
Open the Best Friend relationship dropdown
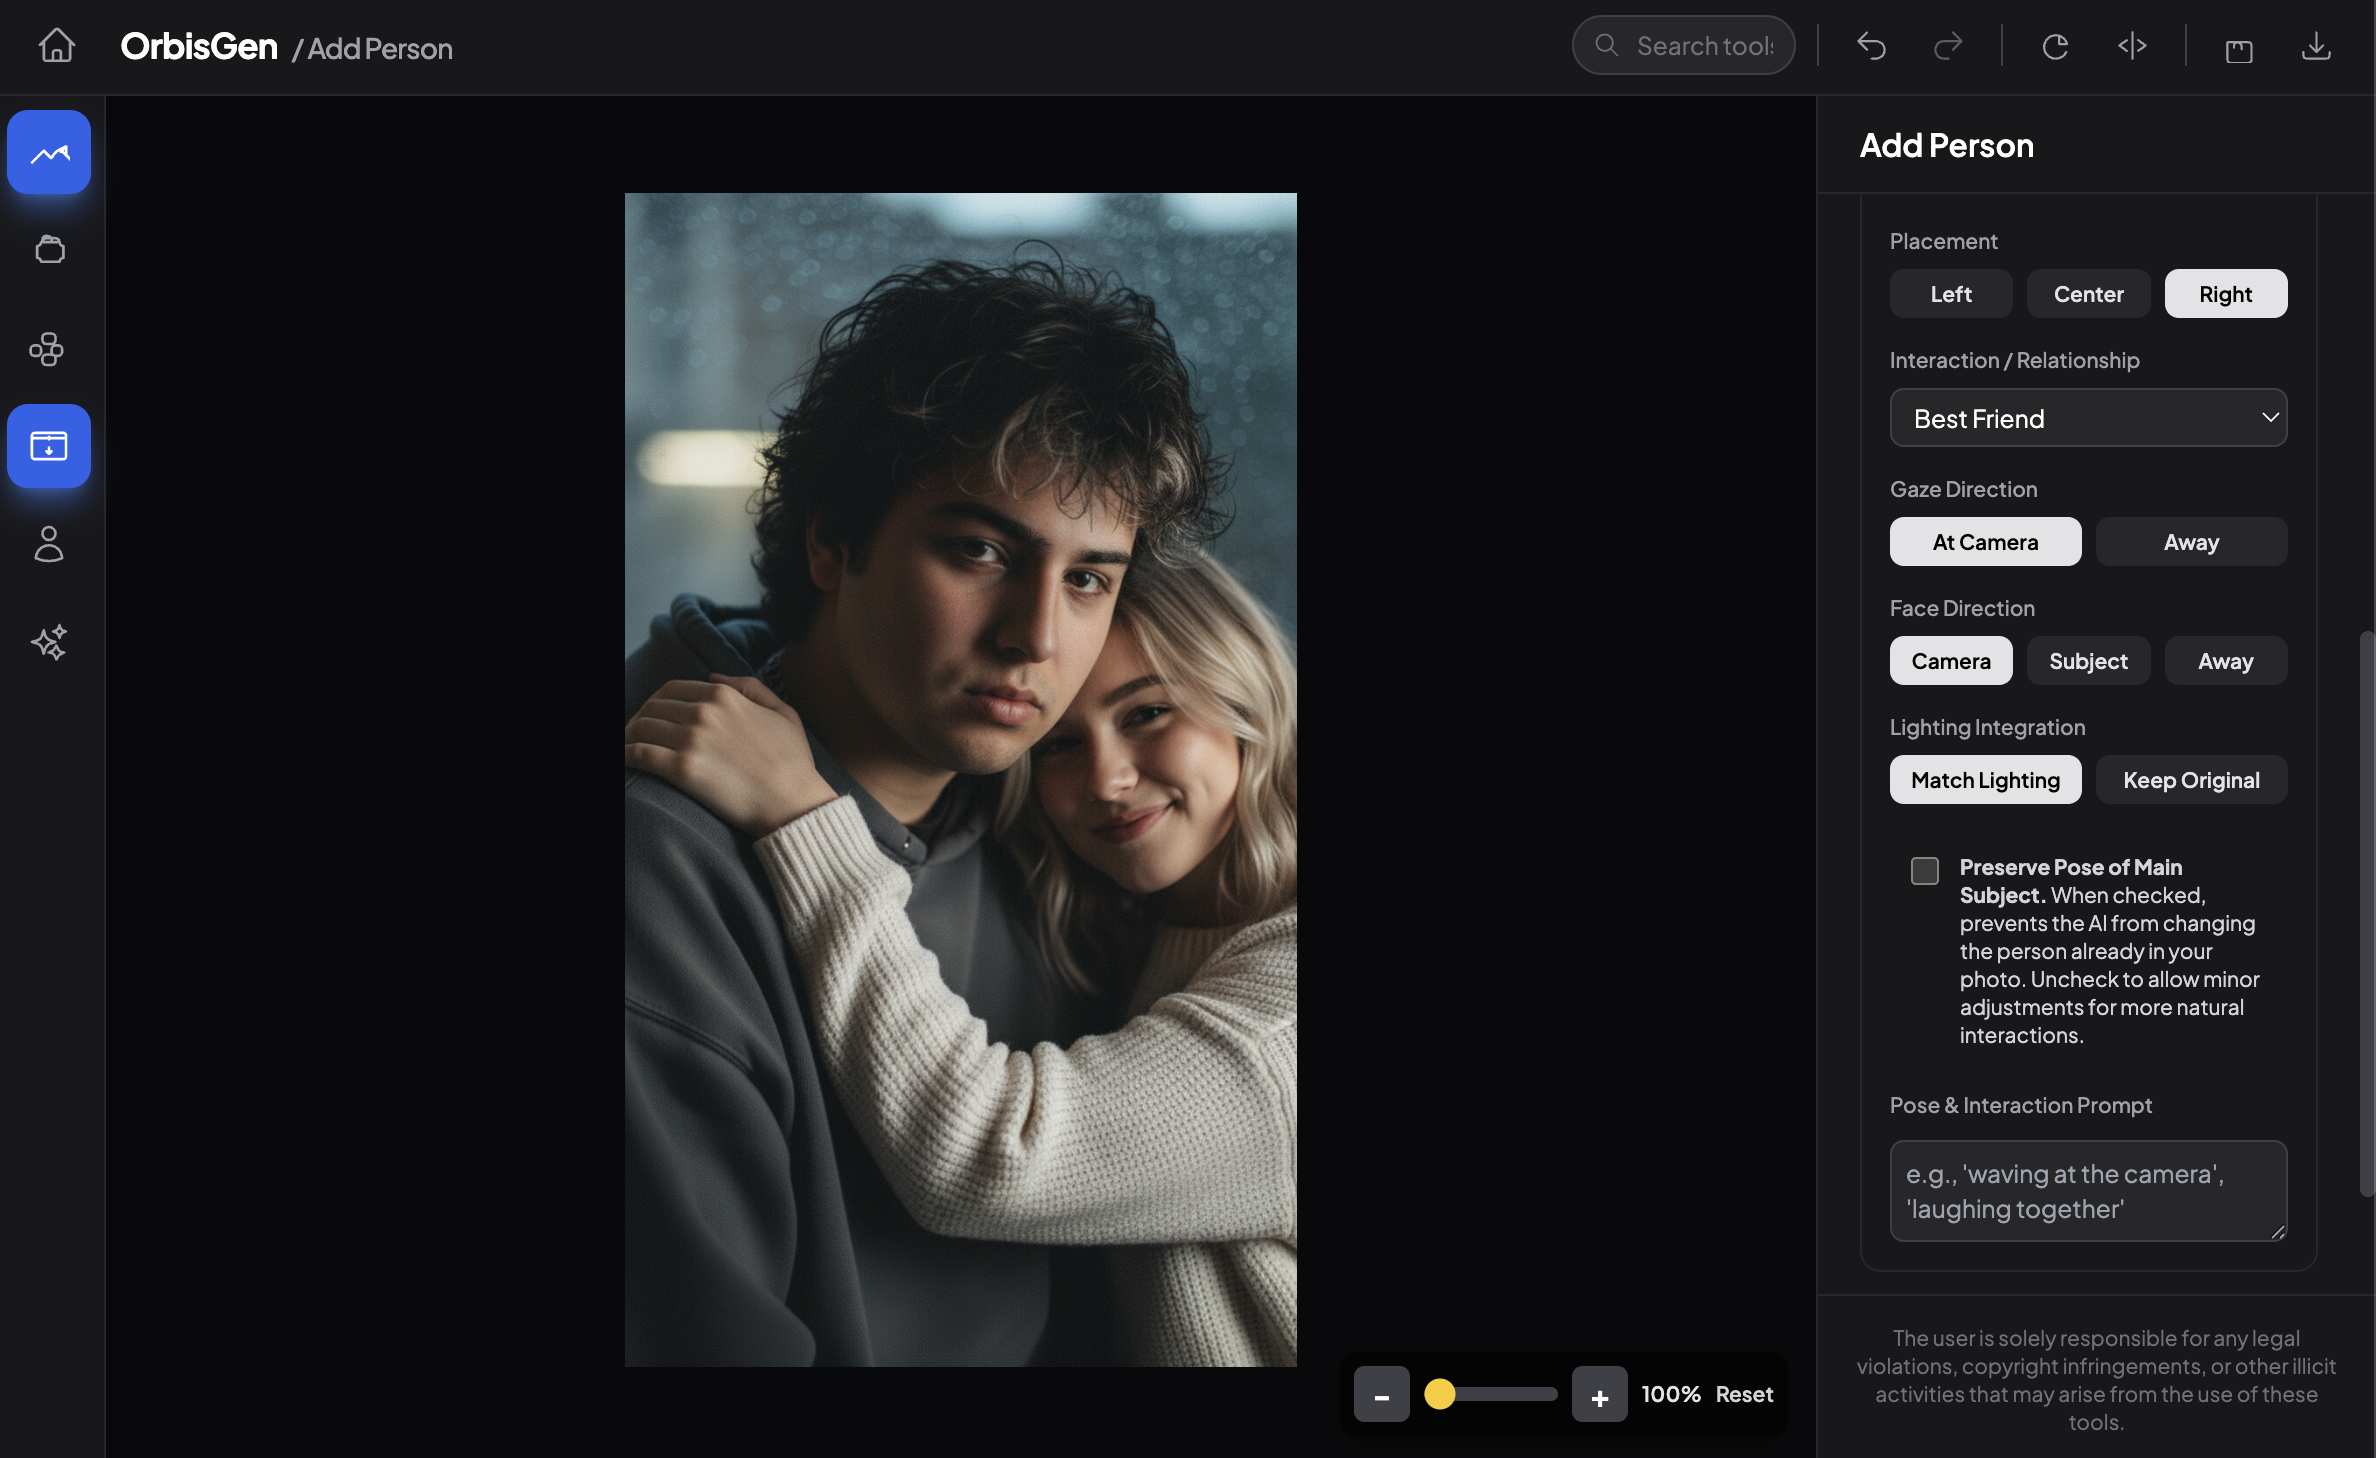pos(2088,418)
